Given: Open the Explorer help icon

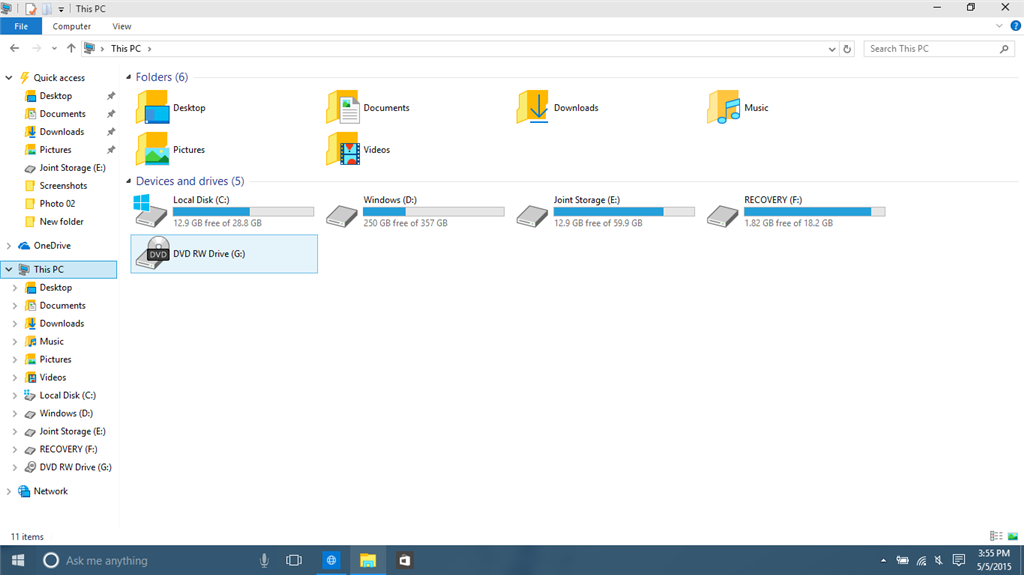Looking at the screenshot, I should (x=1016, y=26).
